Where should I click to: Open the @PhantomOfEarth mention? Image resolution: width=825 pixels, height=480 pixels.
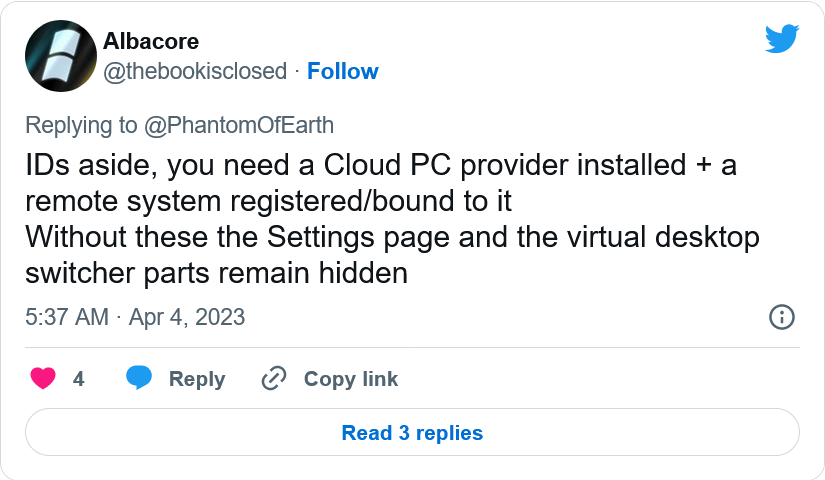click(239, 125)
